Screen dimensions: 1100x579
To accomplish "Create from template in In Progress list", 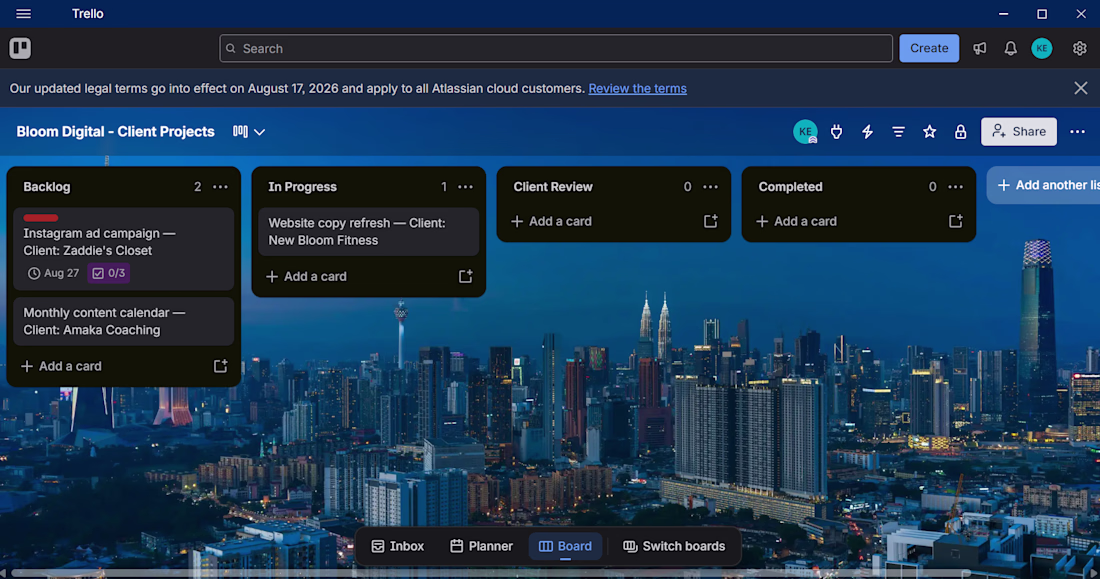I will coord(465,277).
